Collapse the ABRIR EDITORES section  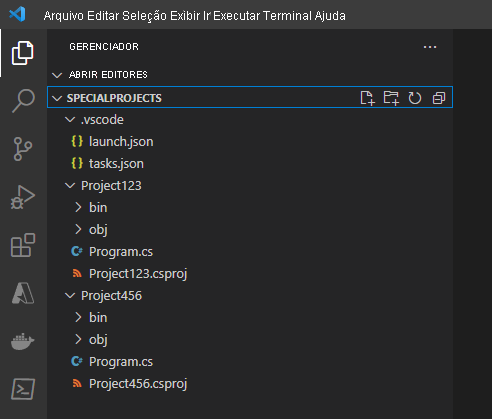[x=57, y=75]
